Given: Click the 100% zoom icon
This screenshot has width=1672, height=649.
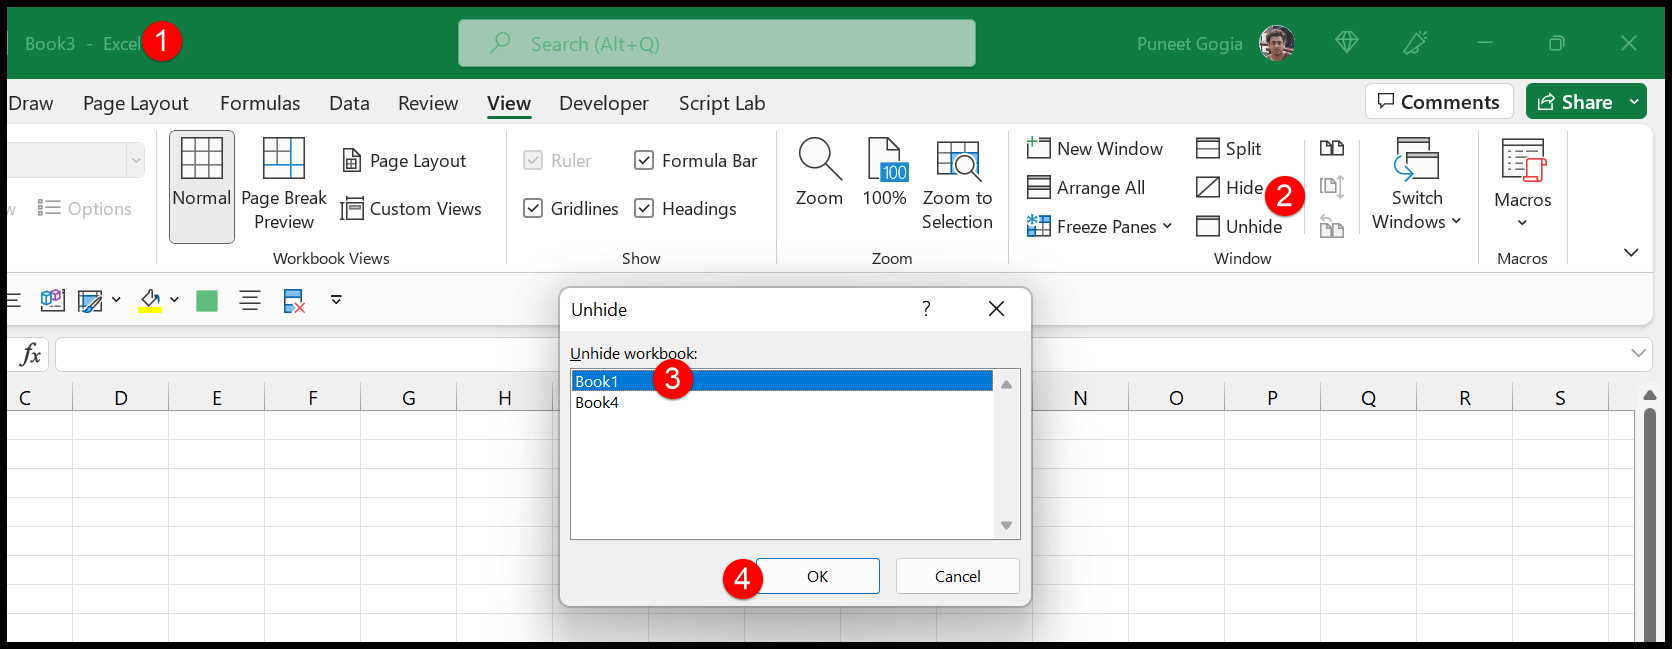Looking at the screenshot, I should [x=885, y=160].
